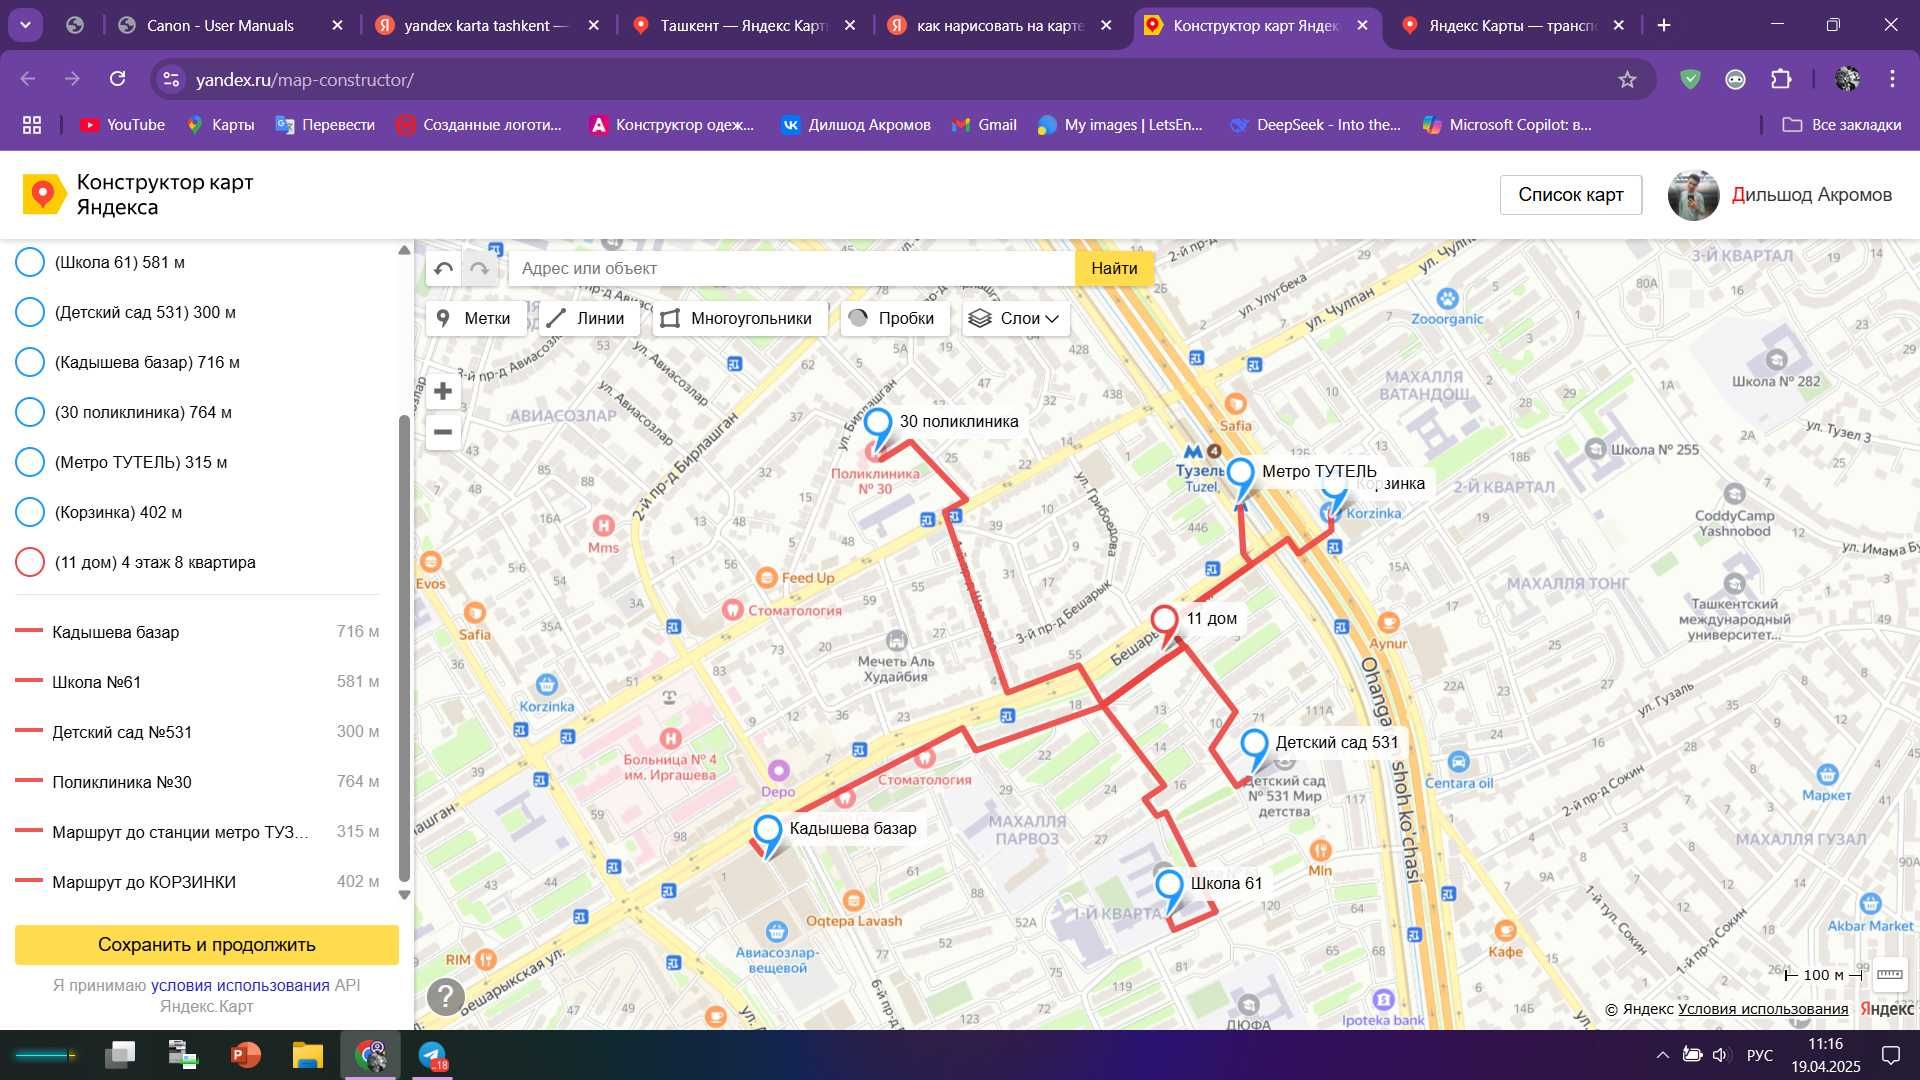This screenshot has width=1920, height=1080.
Task: Open Дильшод Акромов profile avatar
Action: tap(1693, 195)
